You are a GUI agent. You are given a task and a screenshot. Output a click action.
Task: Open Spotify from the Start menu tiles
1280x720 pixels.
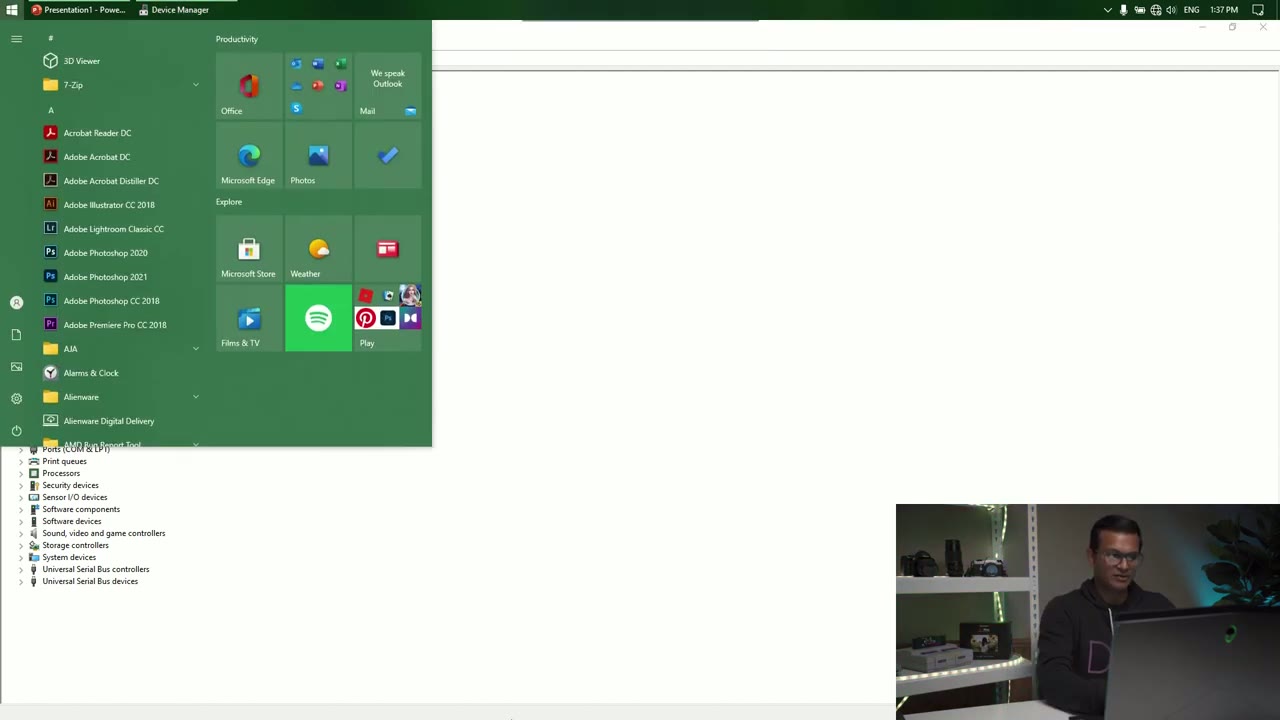[x=318, y=318]
